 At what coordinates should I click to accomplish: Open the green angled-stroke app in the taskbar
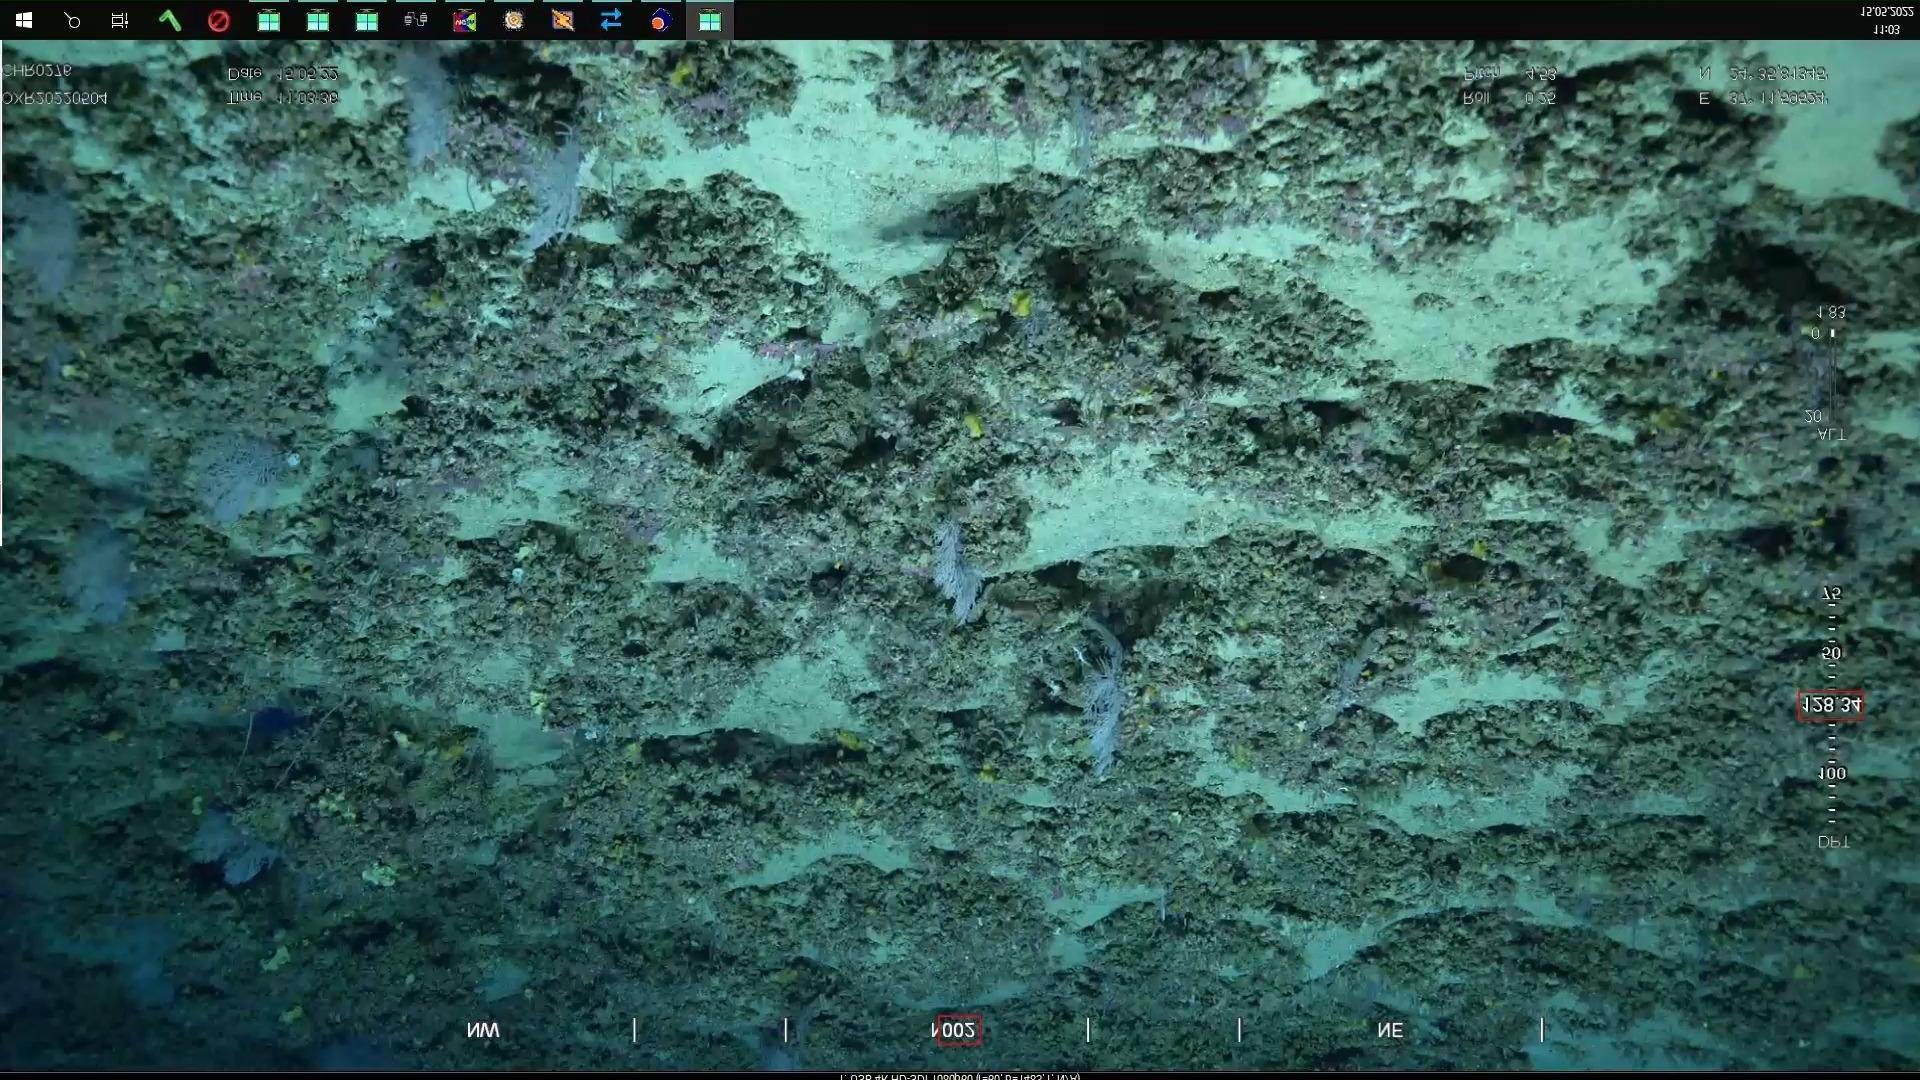point(170,20)
